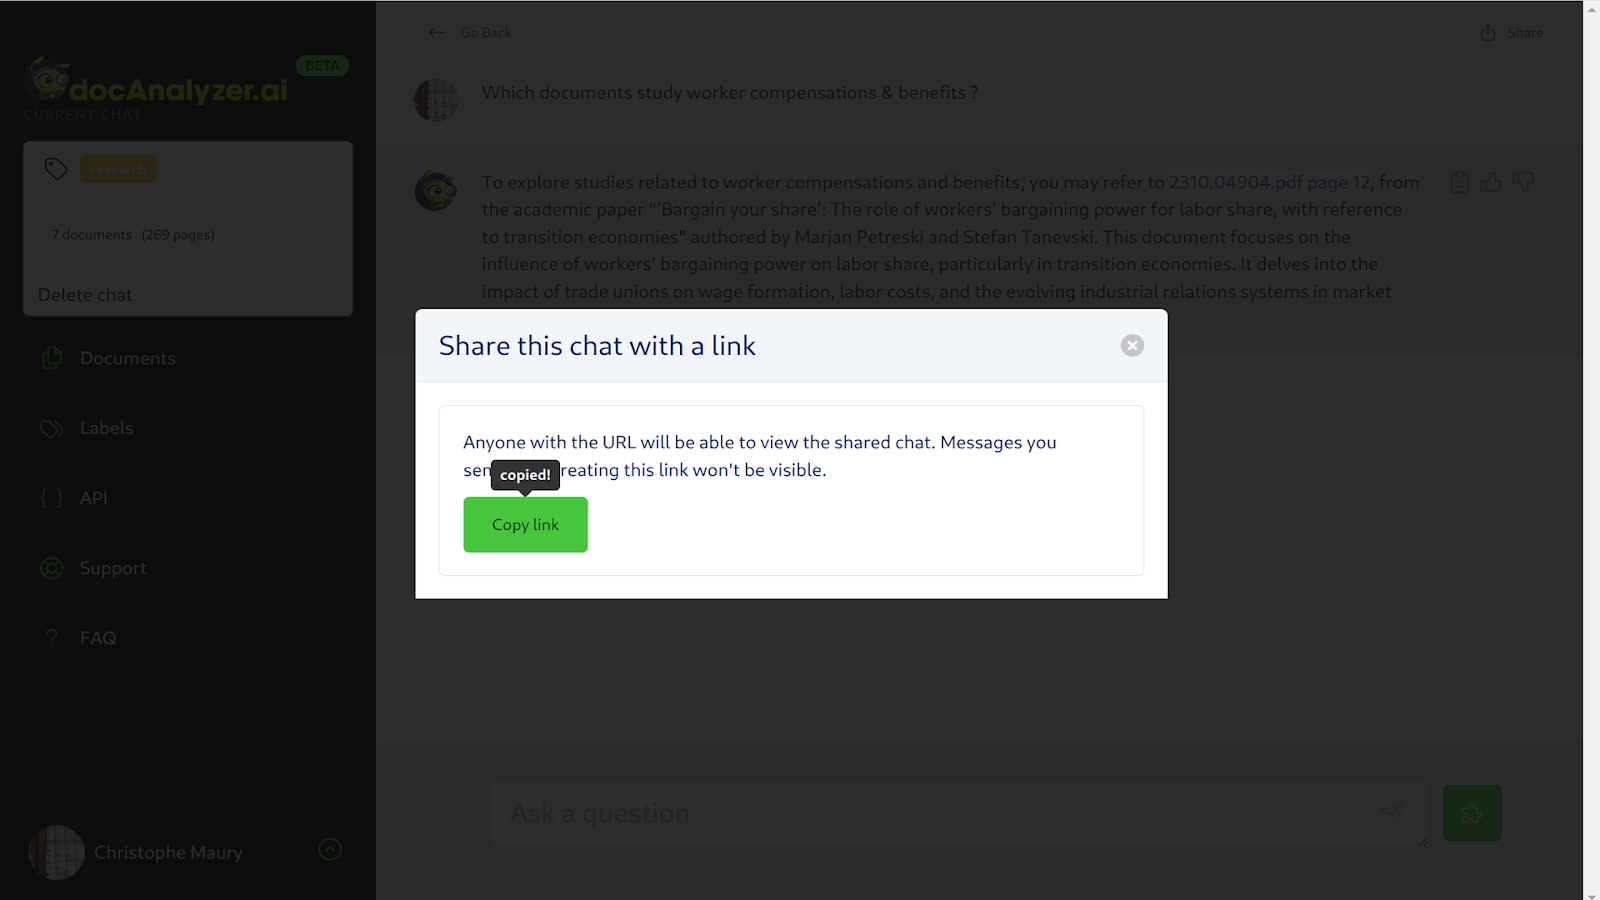Click the Share icon at top right

[x=1488, y=33]
